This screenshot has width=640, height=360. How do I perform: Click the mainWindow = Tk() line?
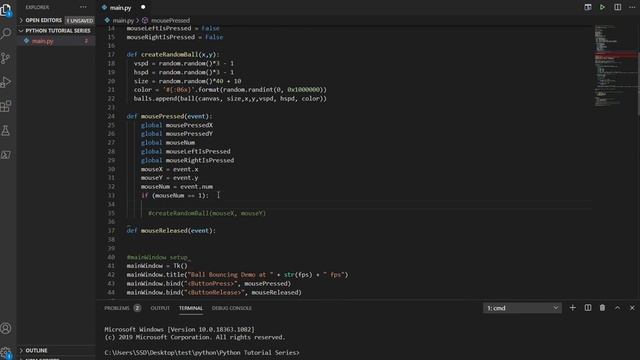point(157,266)
